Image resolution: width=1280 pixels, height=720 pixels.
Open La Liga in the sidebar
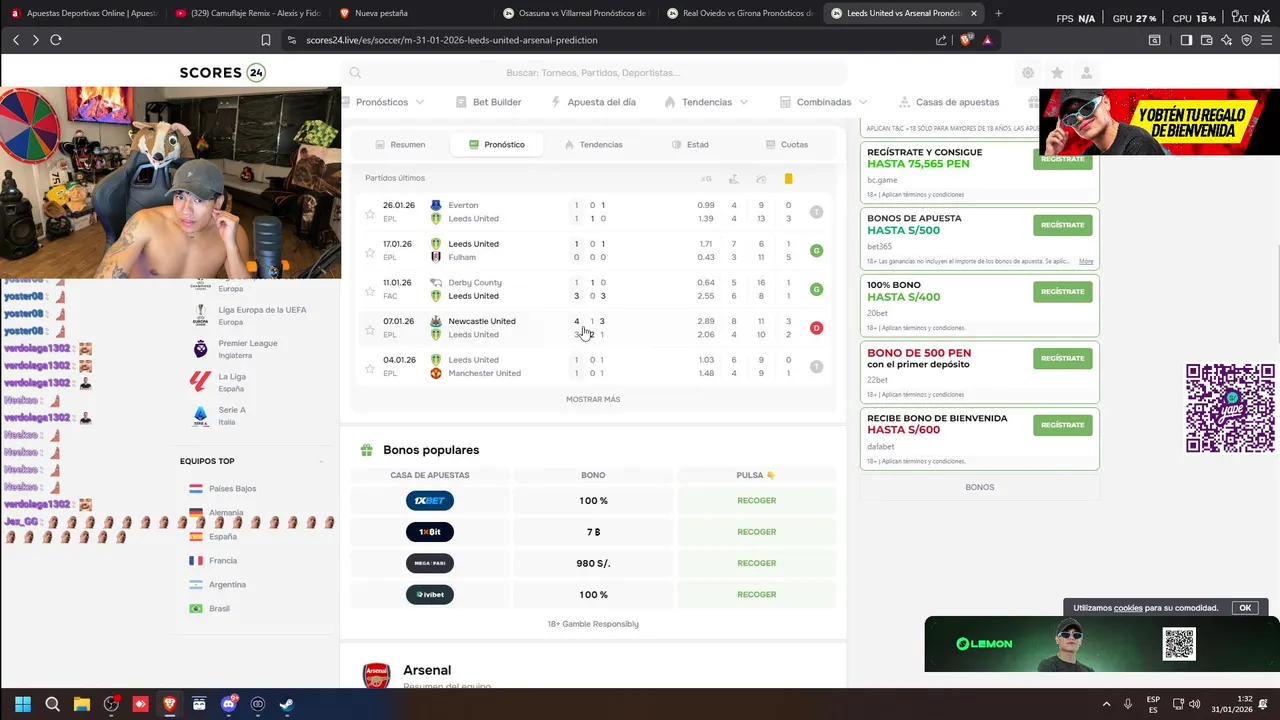click(x=232, y=382)
